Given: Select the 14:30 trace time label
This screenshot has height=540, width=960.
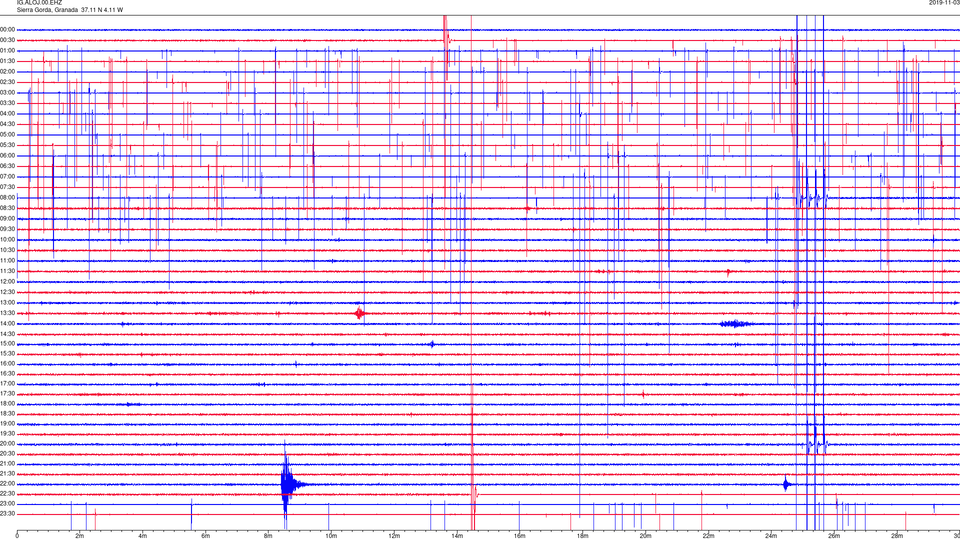Looking at the screenshot, I should pos(8,334).
